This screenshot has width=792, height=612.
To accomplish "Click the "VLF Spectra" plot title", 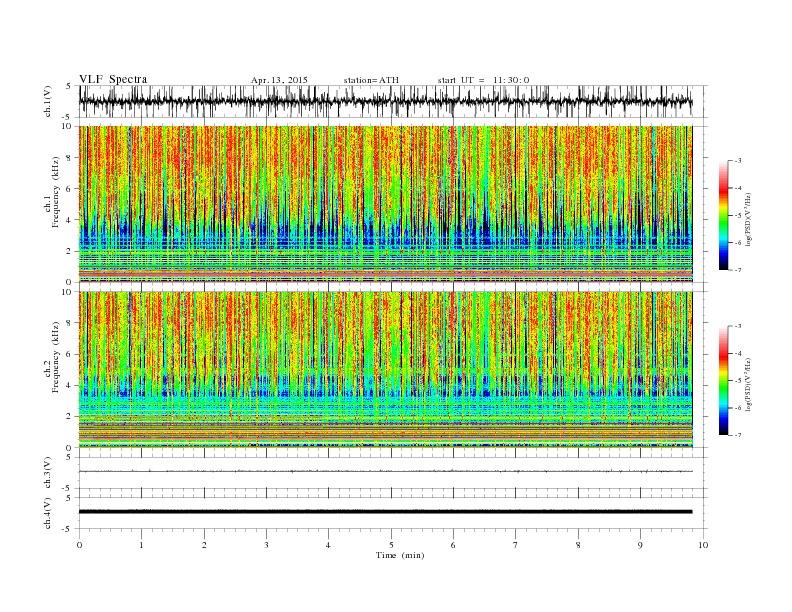I will pyautogui.click(x=113, y=79).
